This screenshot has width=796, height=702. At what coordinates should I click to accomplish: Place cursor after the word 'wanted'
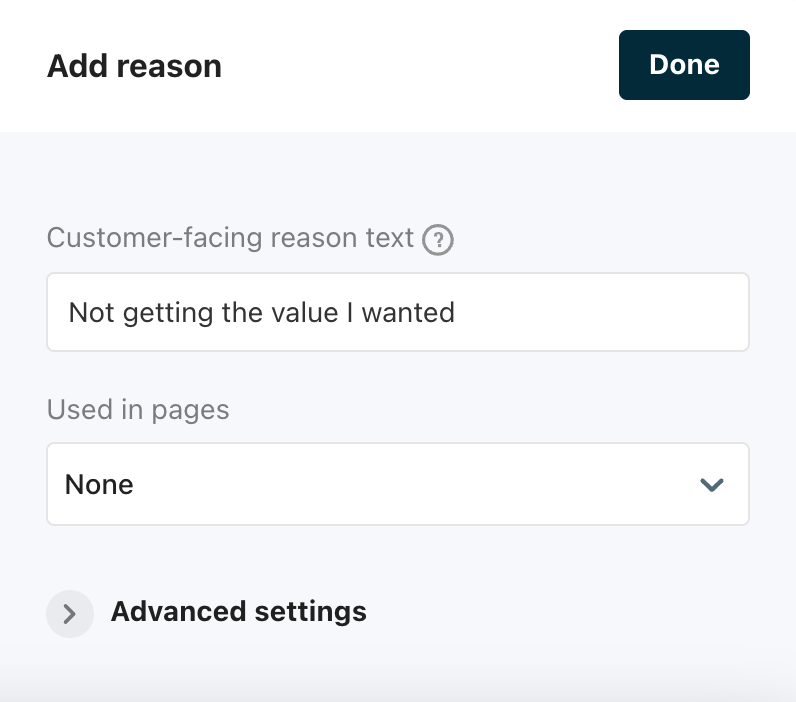(x=457, y=313)
